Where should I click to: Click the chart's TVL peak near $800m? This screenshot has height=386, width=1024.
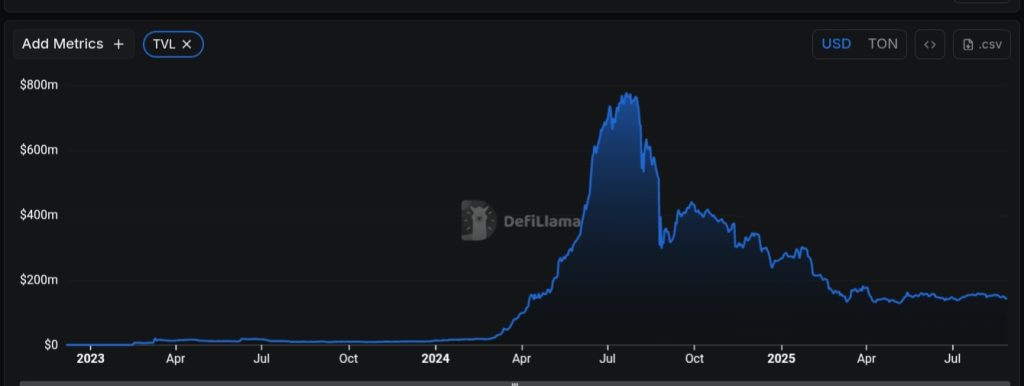click(x=626, y=94)
